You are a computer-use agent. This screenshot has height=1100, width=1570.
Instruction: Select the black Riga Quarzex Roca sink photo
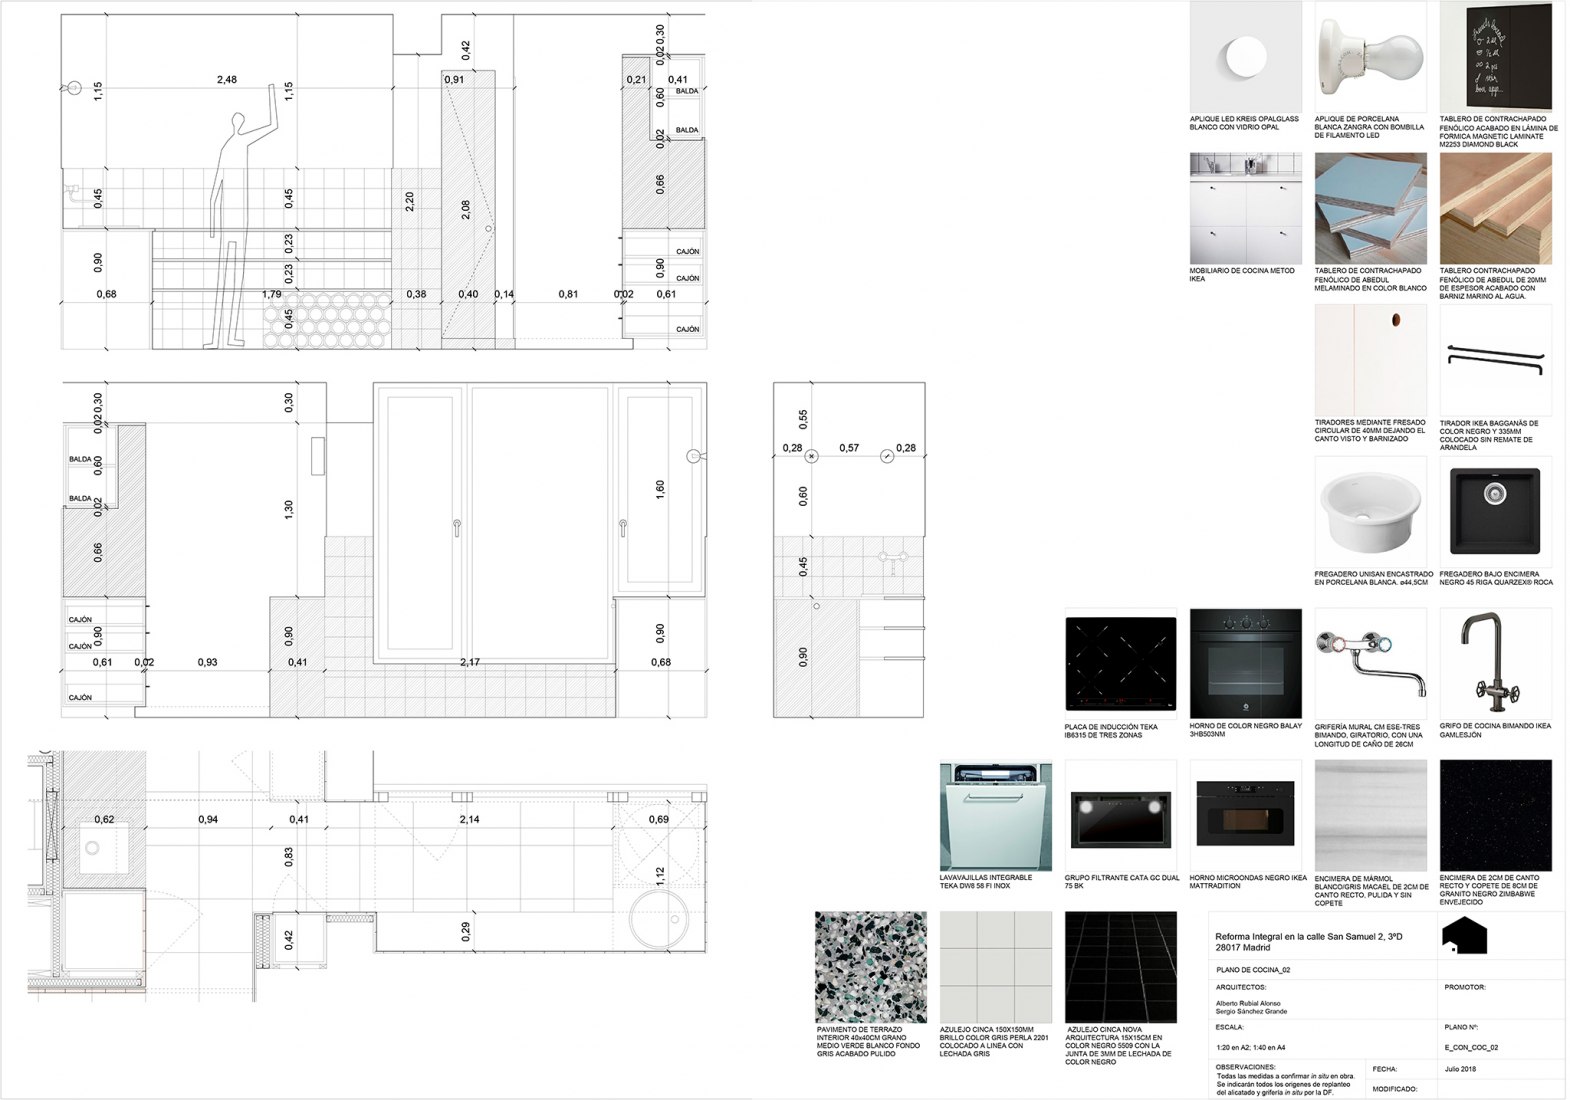[x=1495, y=512]
